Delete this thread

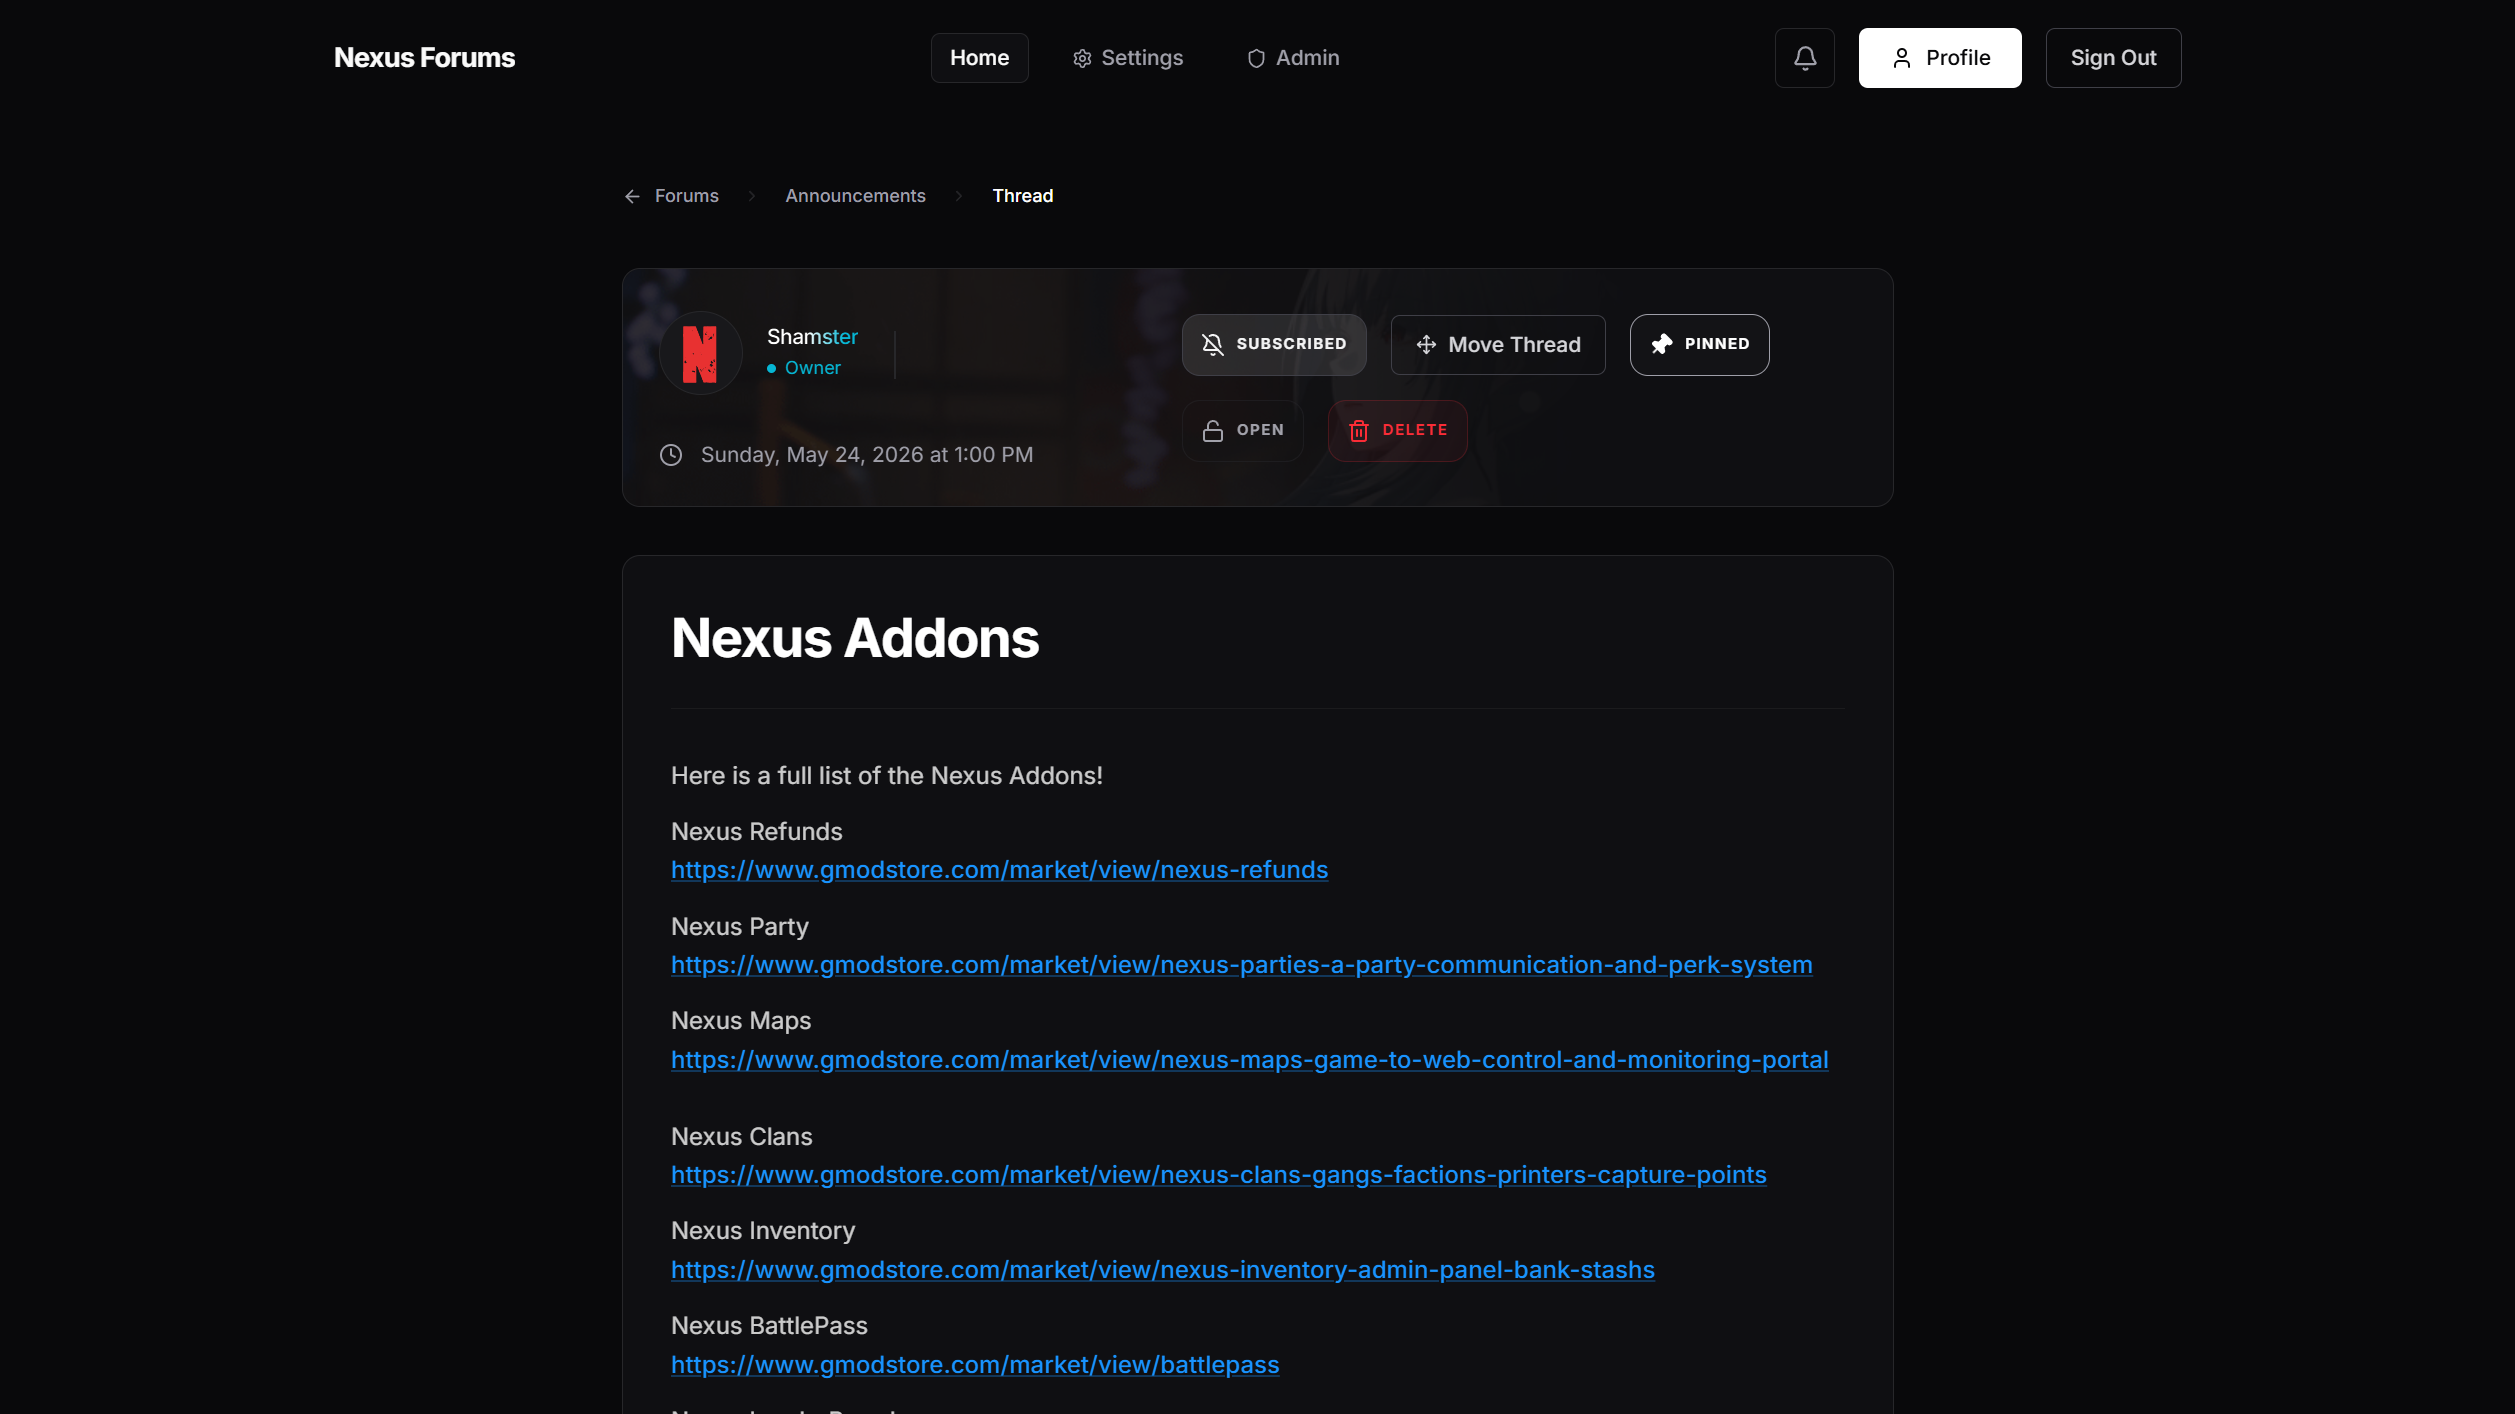pos(1397,431)
